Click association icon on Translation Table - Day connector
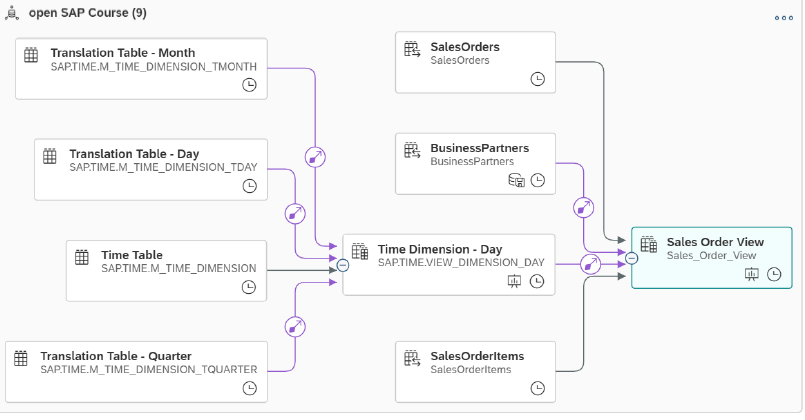Viewport: 805px width, 420px height. [295, 213]
